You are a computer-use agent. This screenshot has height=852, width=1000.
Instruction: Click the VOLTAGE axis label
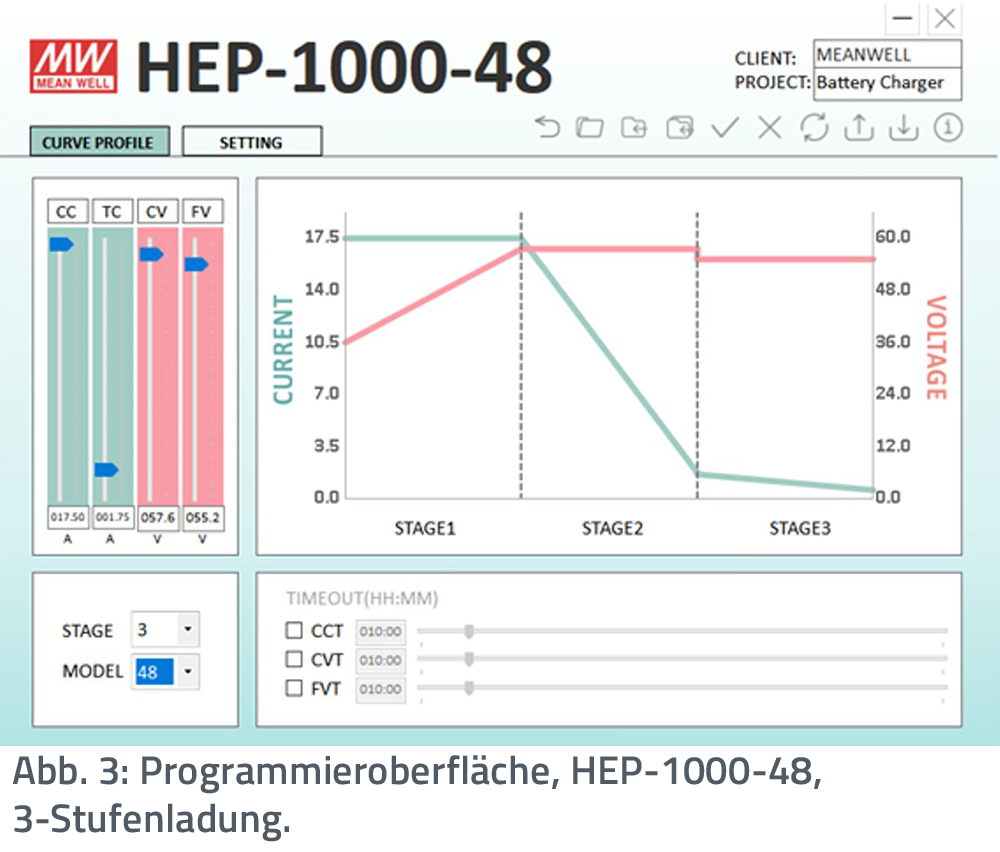point(936,348)
